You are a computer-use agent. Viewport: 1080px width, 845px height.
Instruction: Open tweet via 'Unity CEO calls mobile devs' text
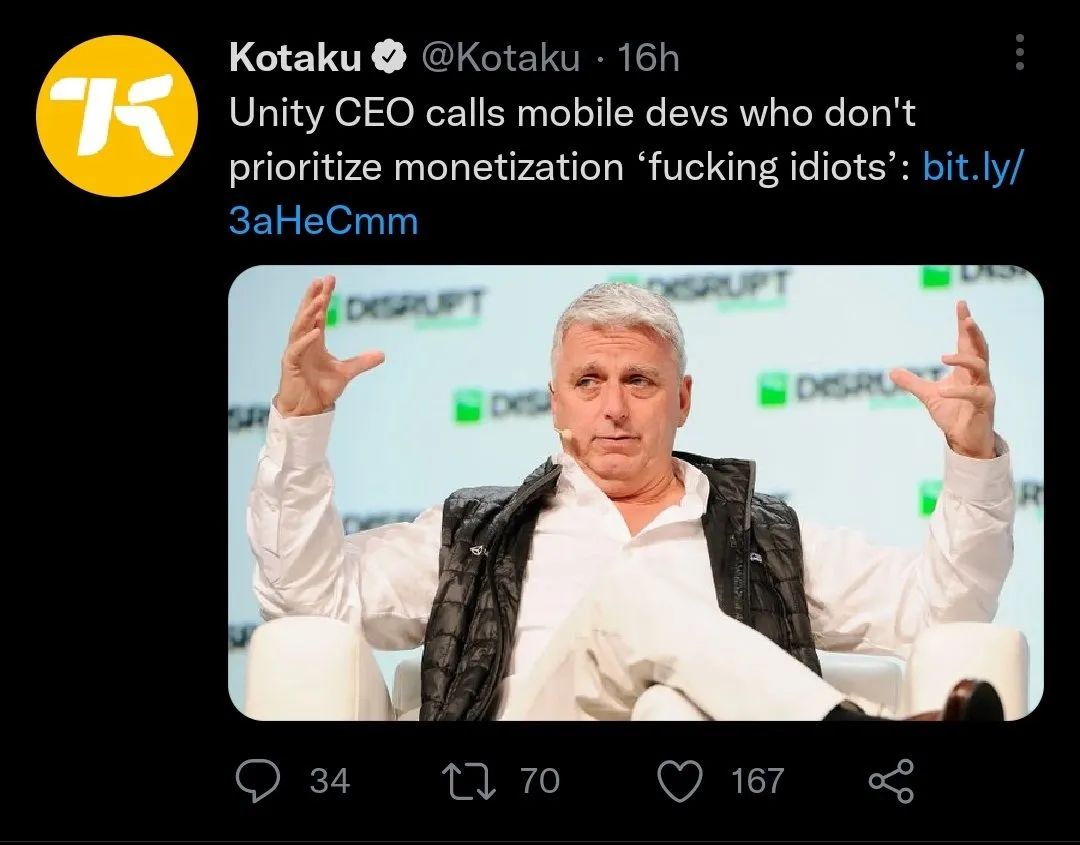(x=572, y=113)
